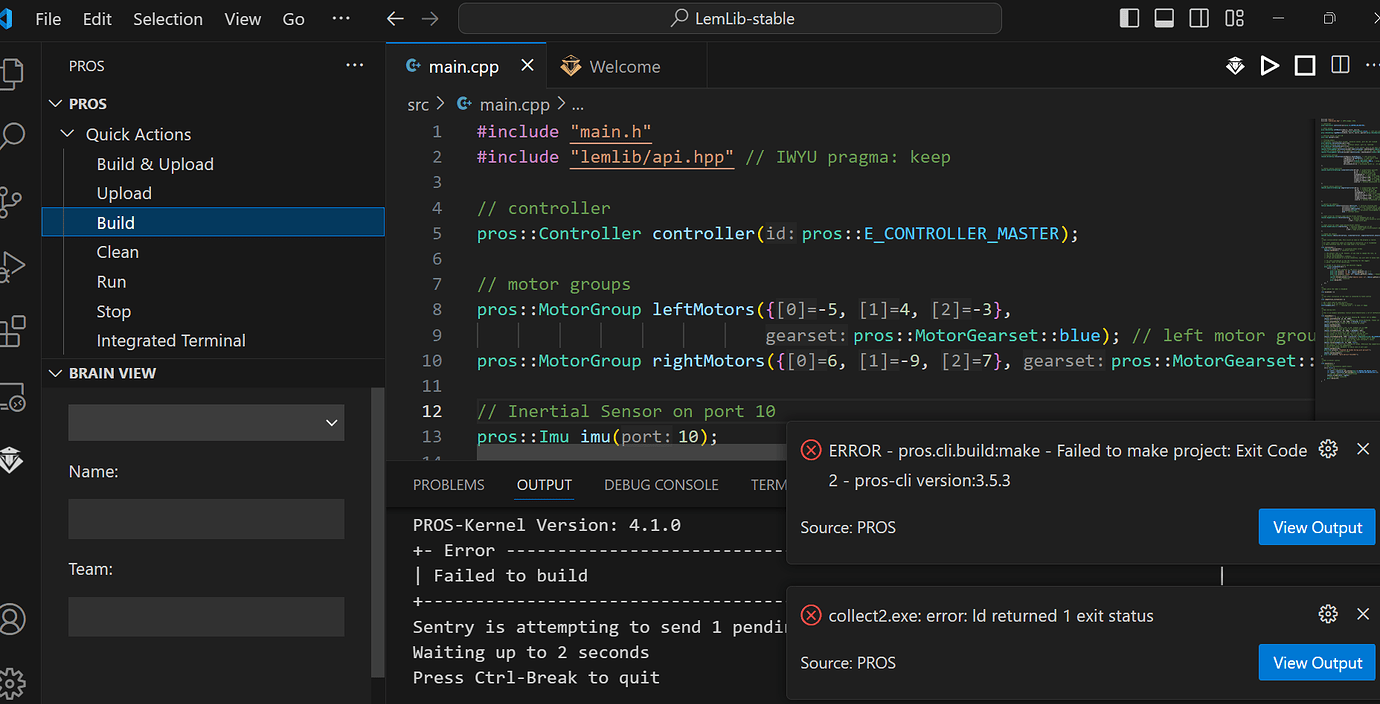Open the notification settings gear on the ld error
1380x704 pixels.
click(x=1328, y=614)
